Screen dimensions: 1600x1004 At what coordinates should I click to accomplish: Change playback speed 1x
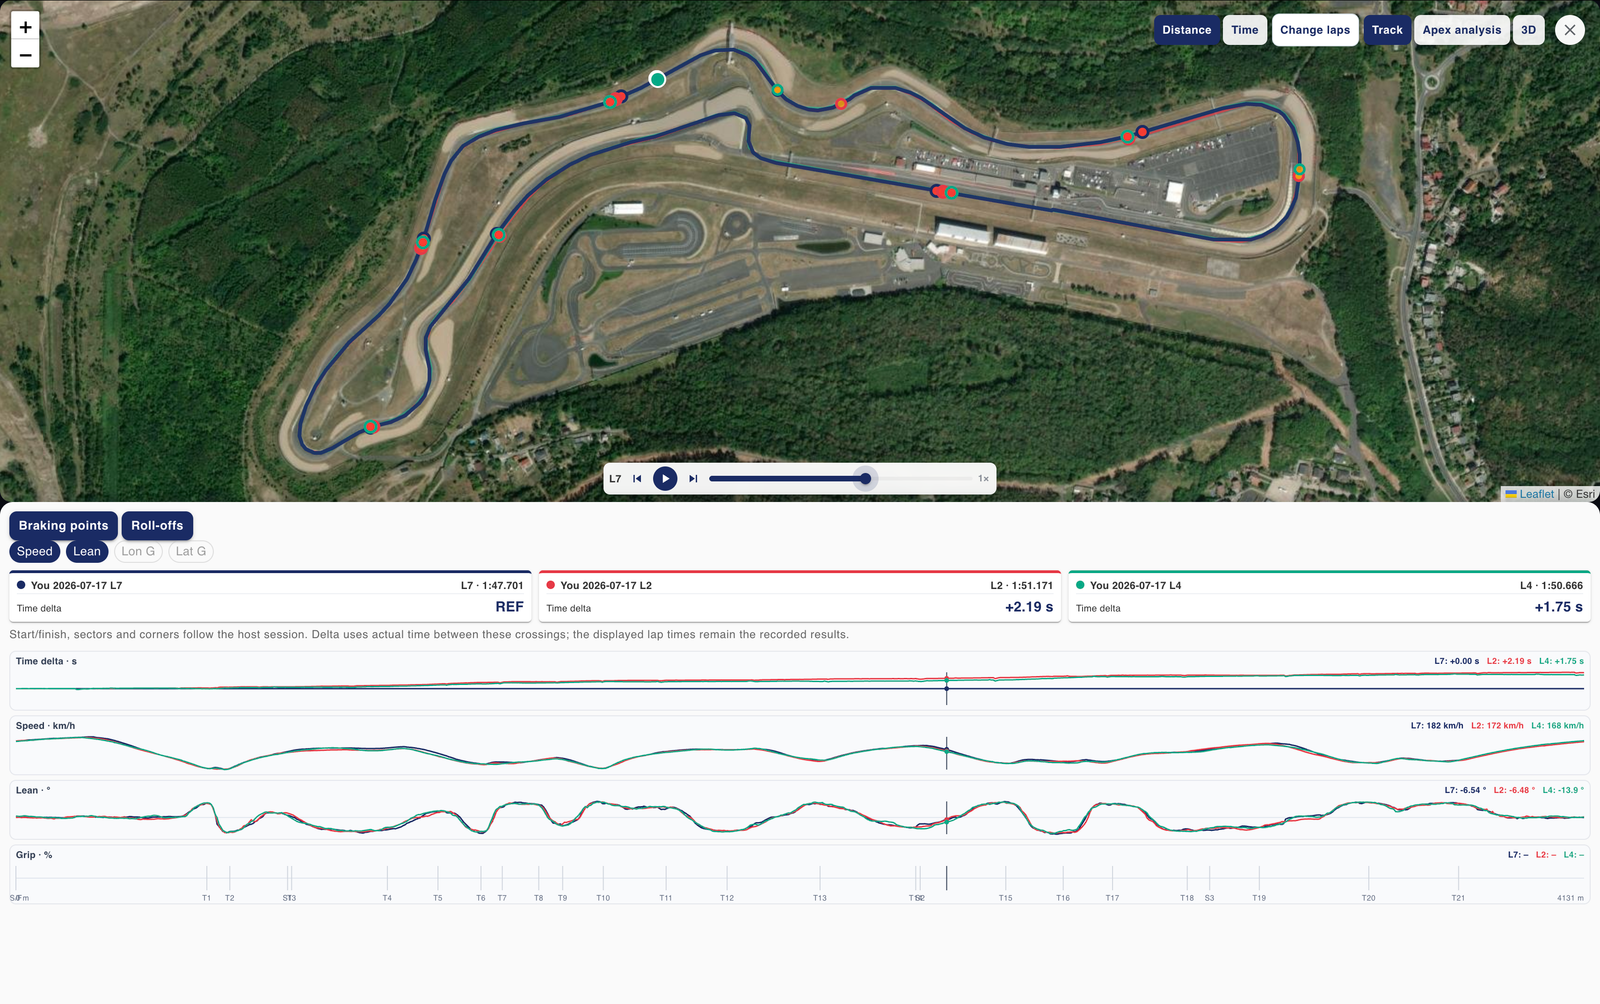[x=983, y=479]
